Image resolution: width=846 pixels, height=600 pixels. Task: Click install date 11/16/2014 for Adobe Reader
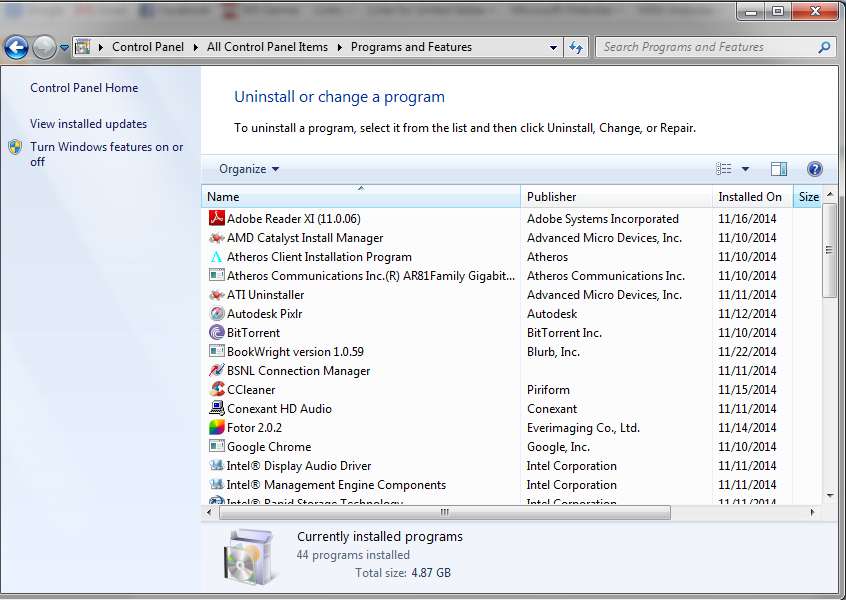pyautogui.click(x=747, y=219)
